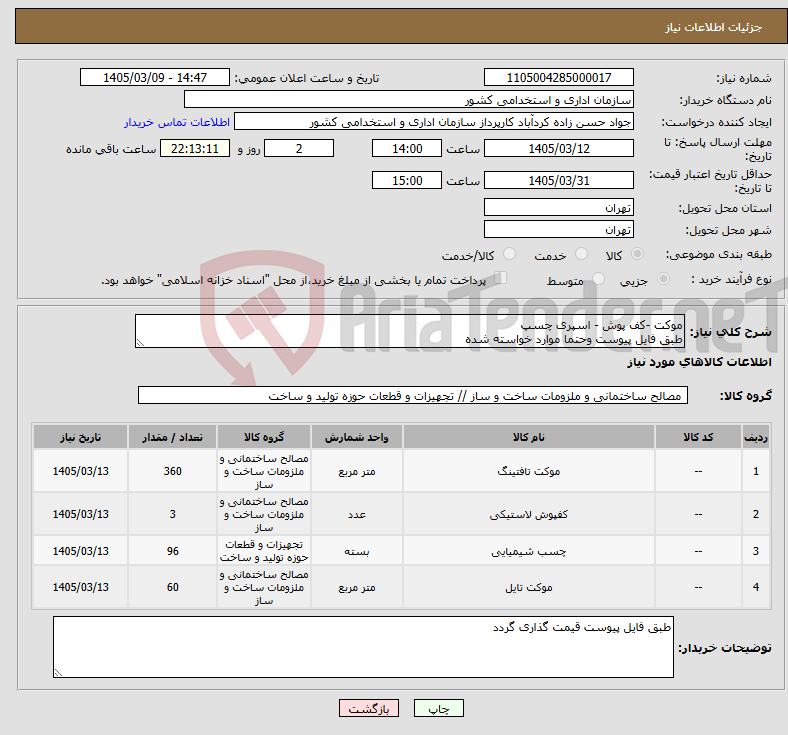The image size is (788, 735).
Task: Click the announcement date field 1405/03/09 - 14:47
Action: tap(155, 77)
